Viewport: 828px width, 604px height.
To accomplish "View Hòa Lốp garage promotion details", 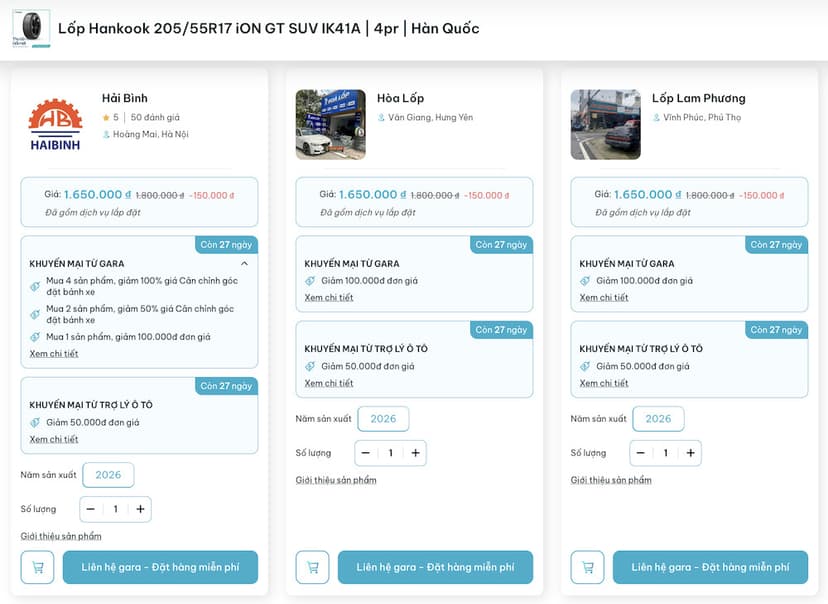I will [329, 298].
